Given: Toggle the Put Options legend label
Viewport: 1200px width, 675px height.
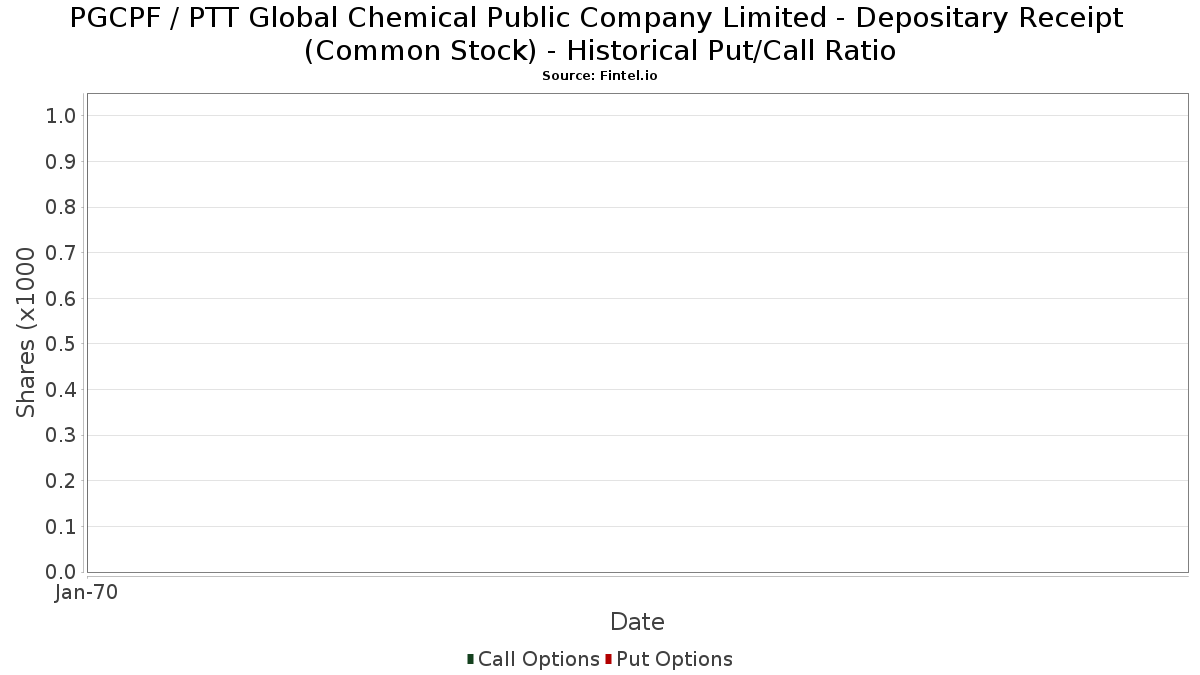Looking at the screenshot, I should (675, 659).
